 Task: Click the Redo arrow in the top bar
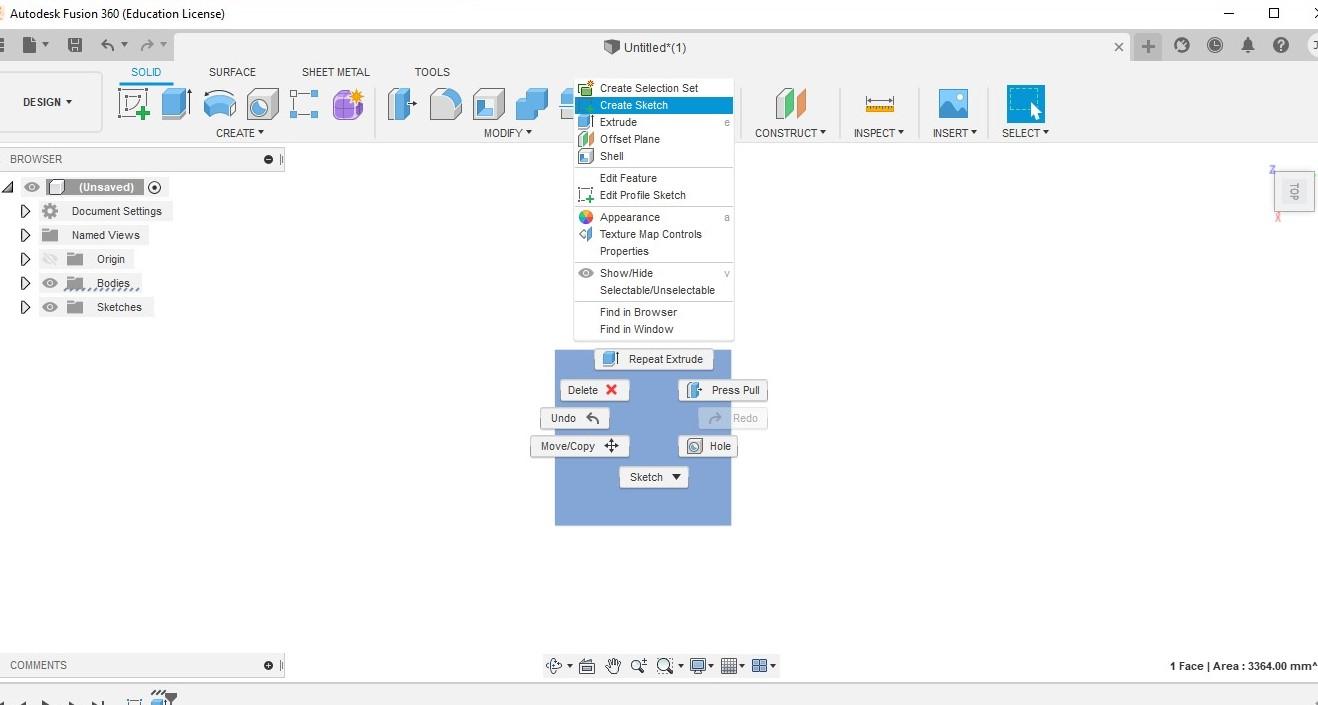tap(147, 45)
